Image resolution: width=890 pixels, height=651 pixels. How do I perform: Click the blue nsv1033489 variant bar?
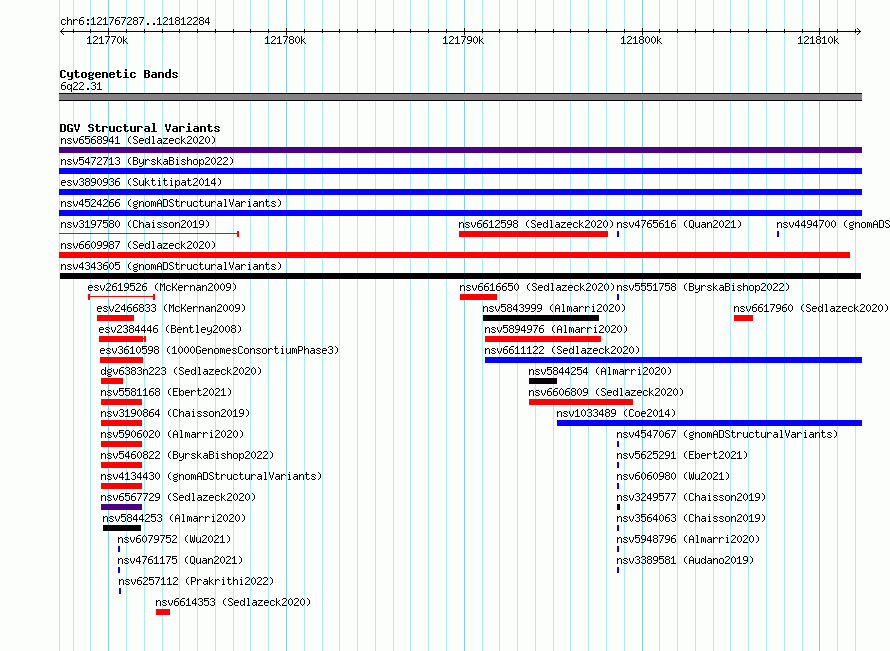(710, 423)
